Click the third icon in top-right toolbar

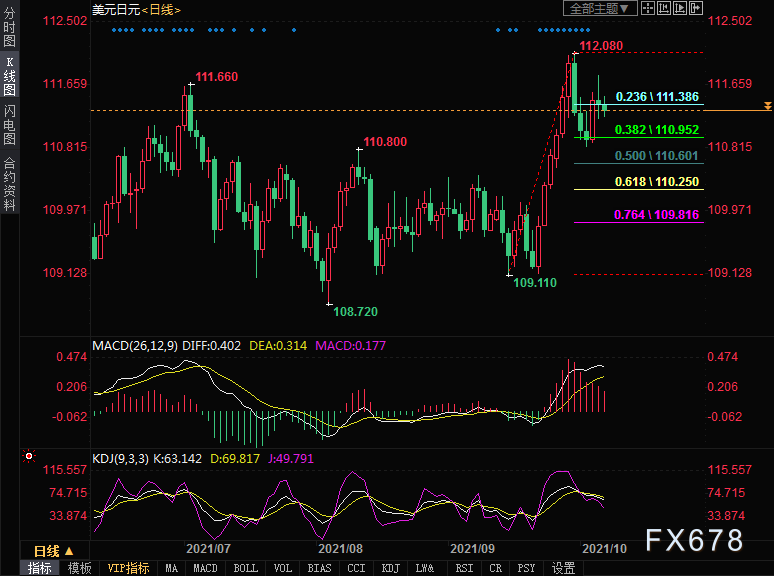coord(680,9)
